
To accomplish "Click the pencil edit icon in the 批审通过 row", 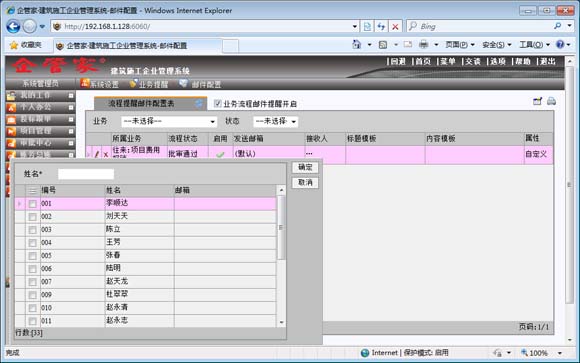I will pyautogui.click(x=97, y=154).
